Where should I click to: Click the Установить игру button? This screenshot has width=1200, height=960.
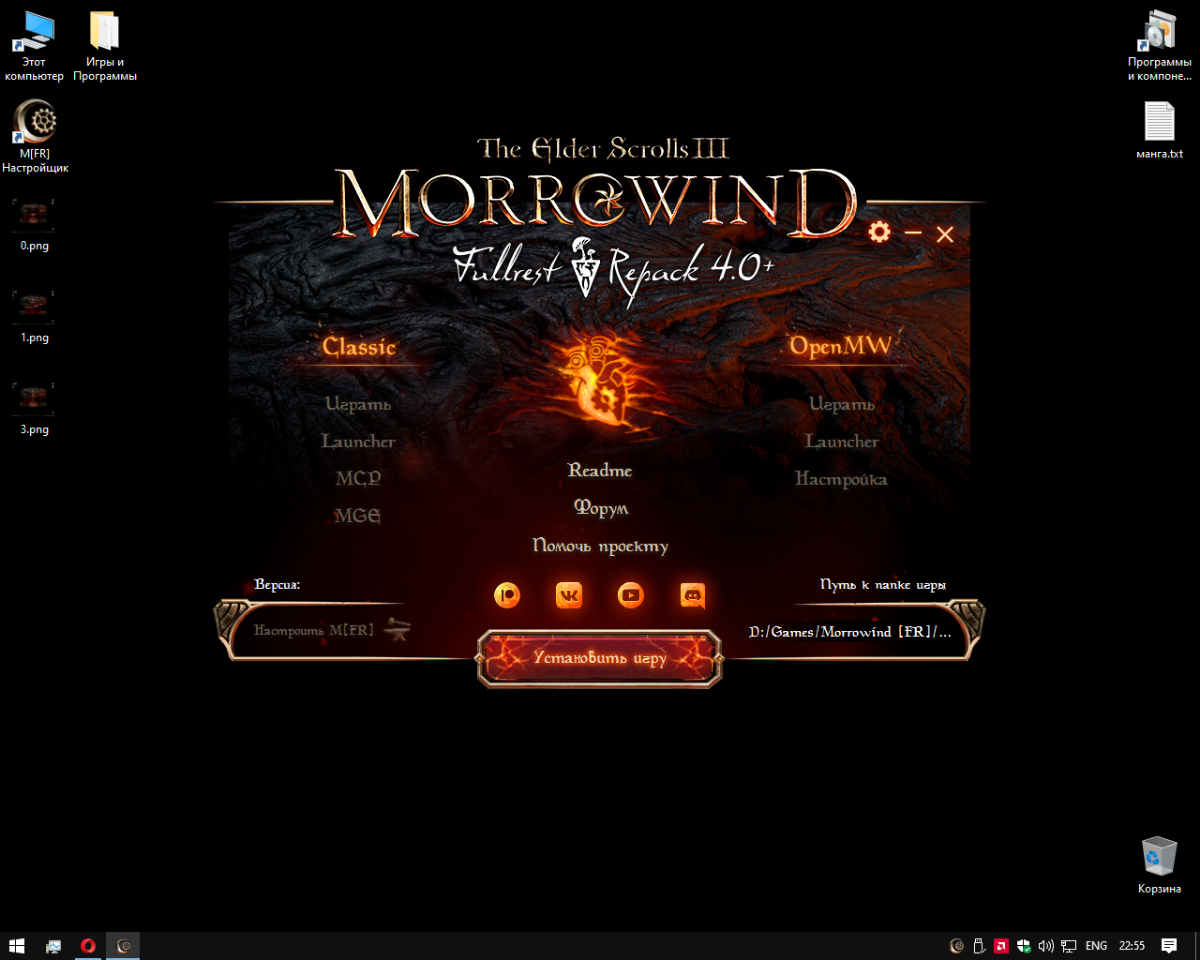click(599, 659)
